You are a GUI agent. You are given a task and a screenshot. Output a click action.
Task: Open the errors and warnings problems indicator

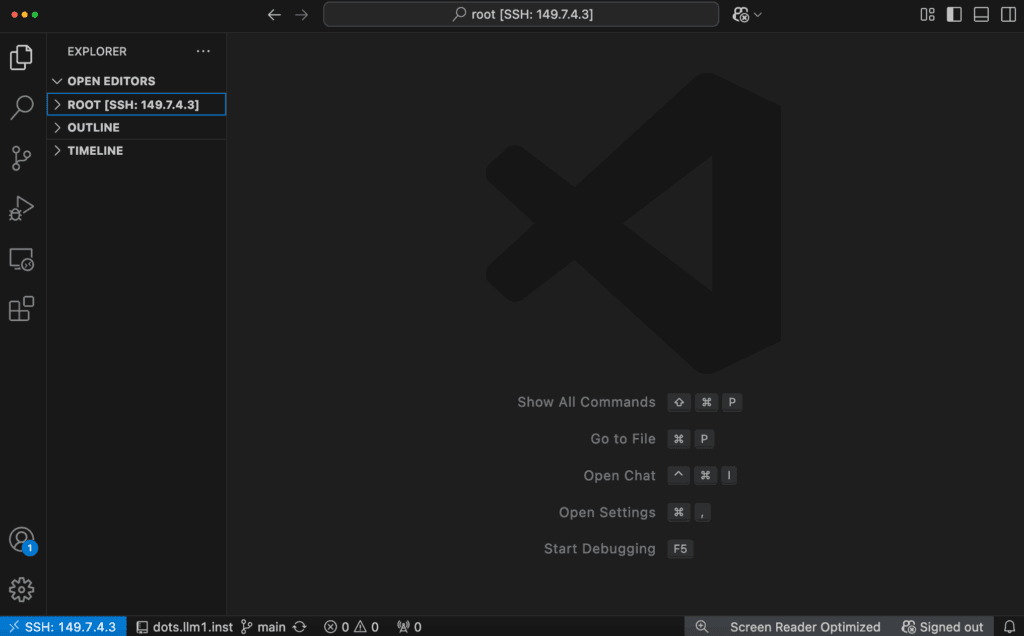coord(351,627)
